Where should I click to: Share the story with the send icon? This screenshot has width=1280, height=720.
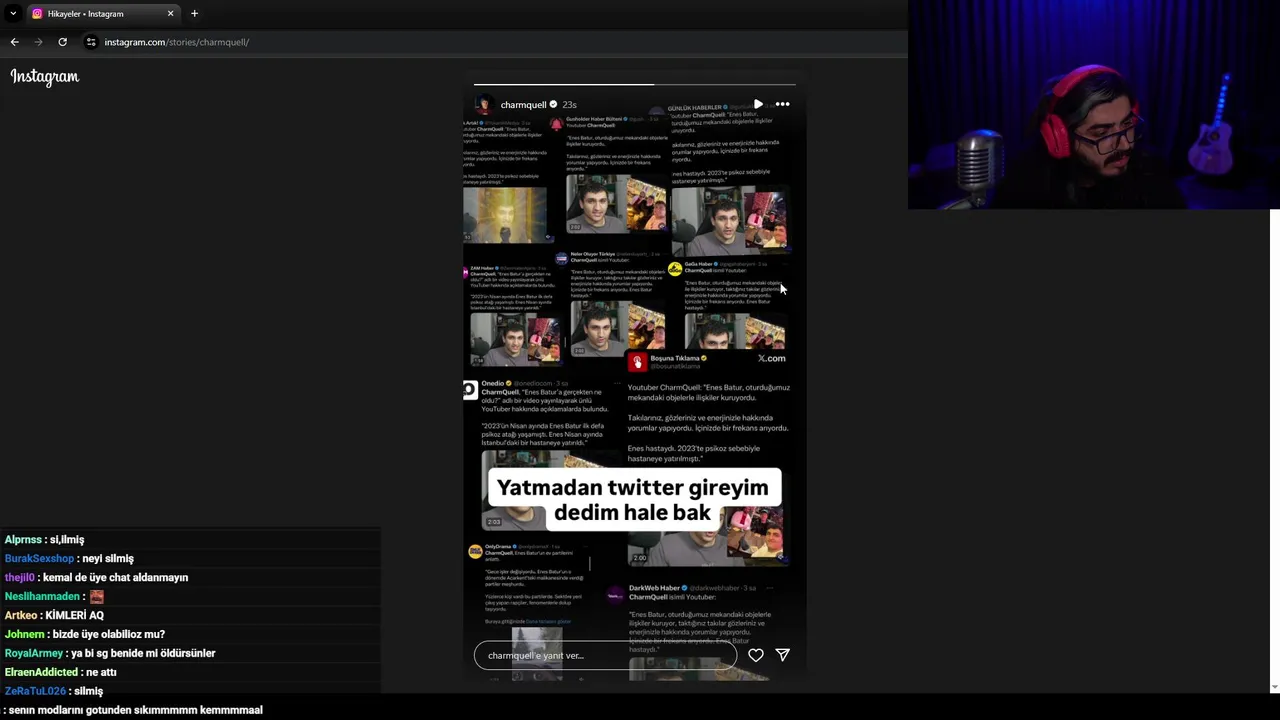pos(782,655)
